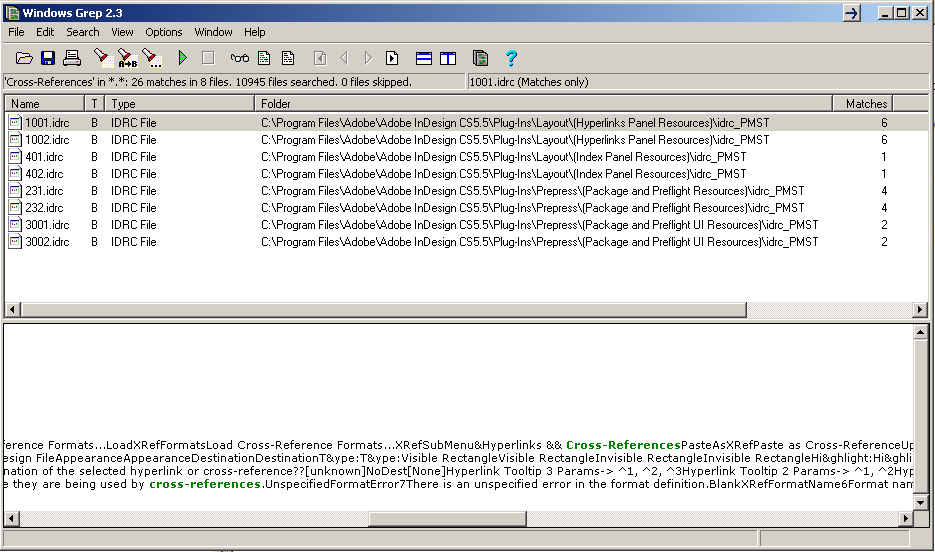Select the 1001.idrc result row
This screenshot has height=552, width=935.
point(466,123)
